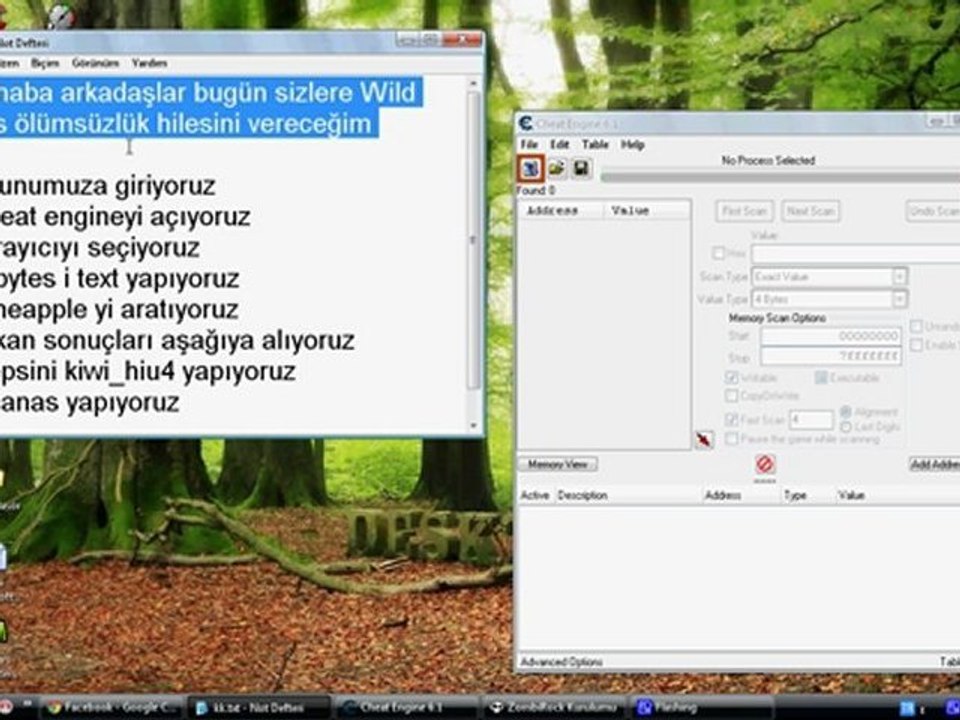Open the Görünüm menu in Notepad
This screenshot has width=960, height=720.
coord(95,63)
